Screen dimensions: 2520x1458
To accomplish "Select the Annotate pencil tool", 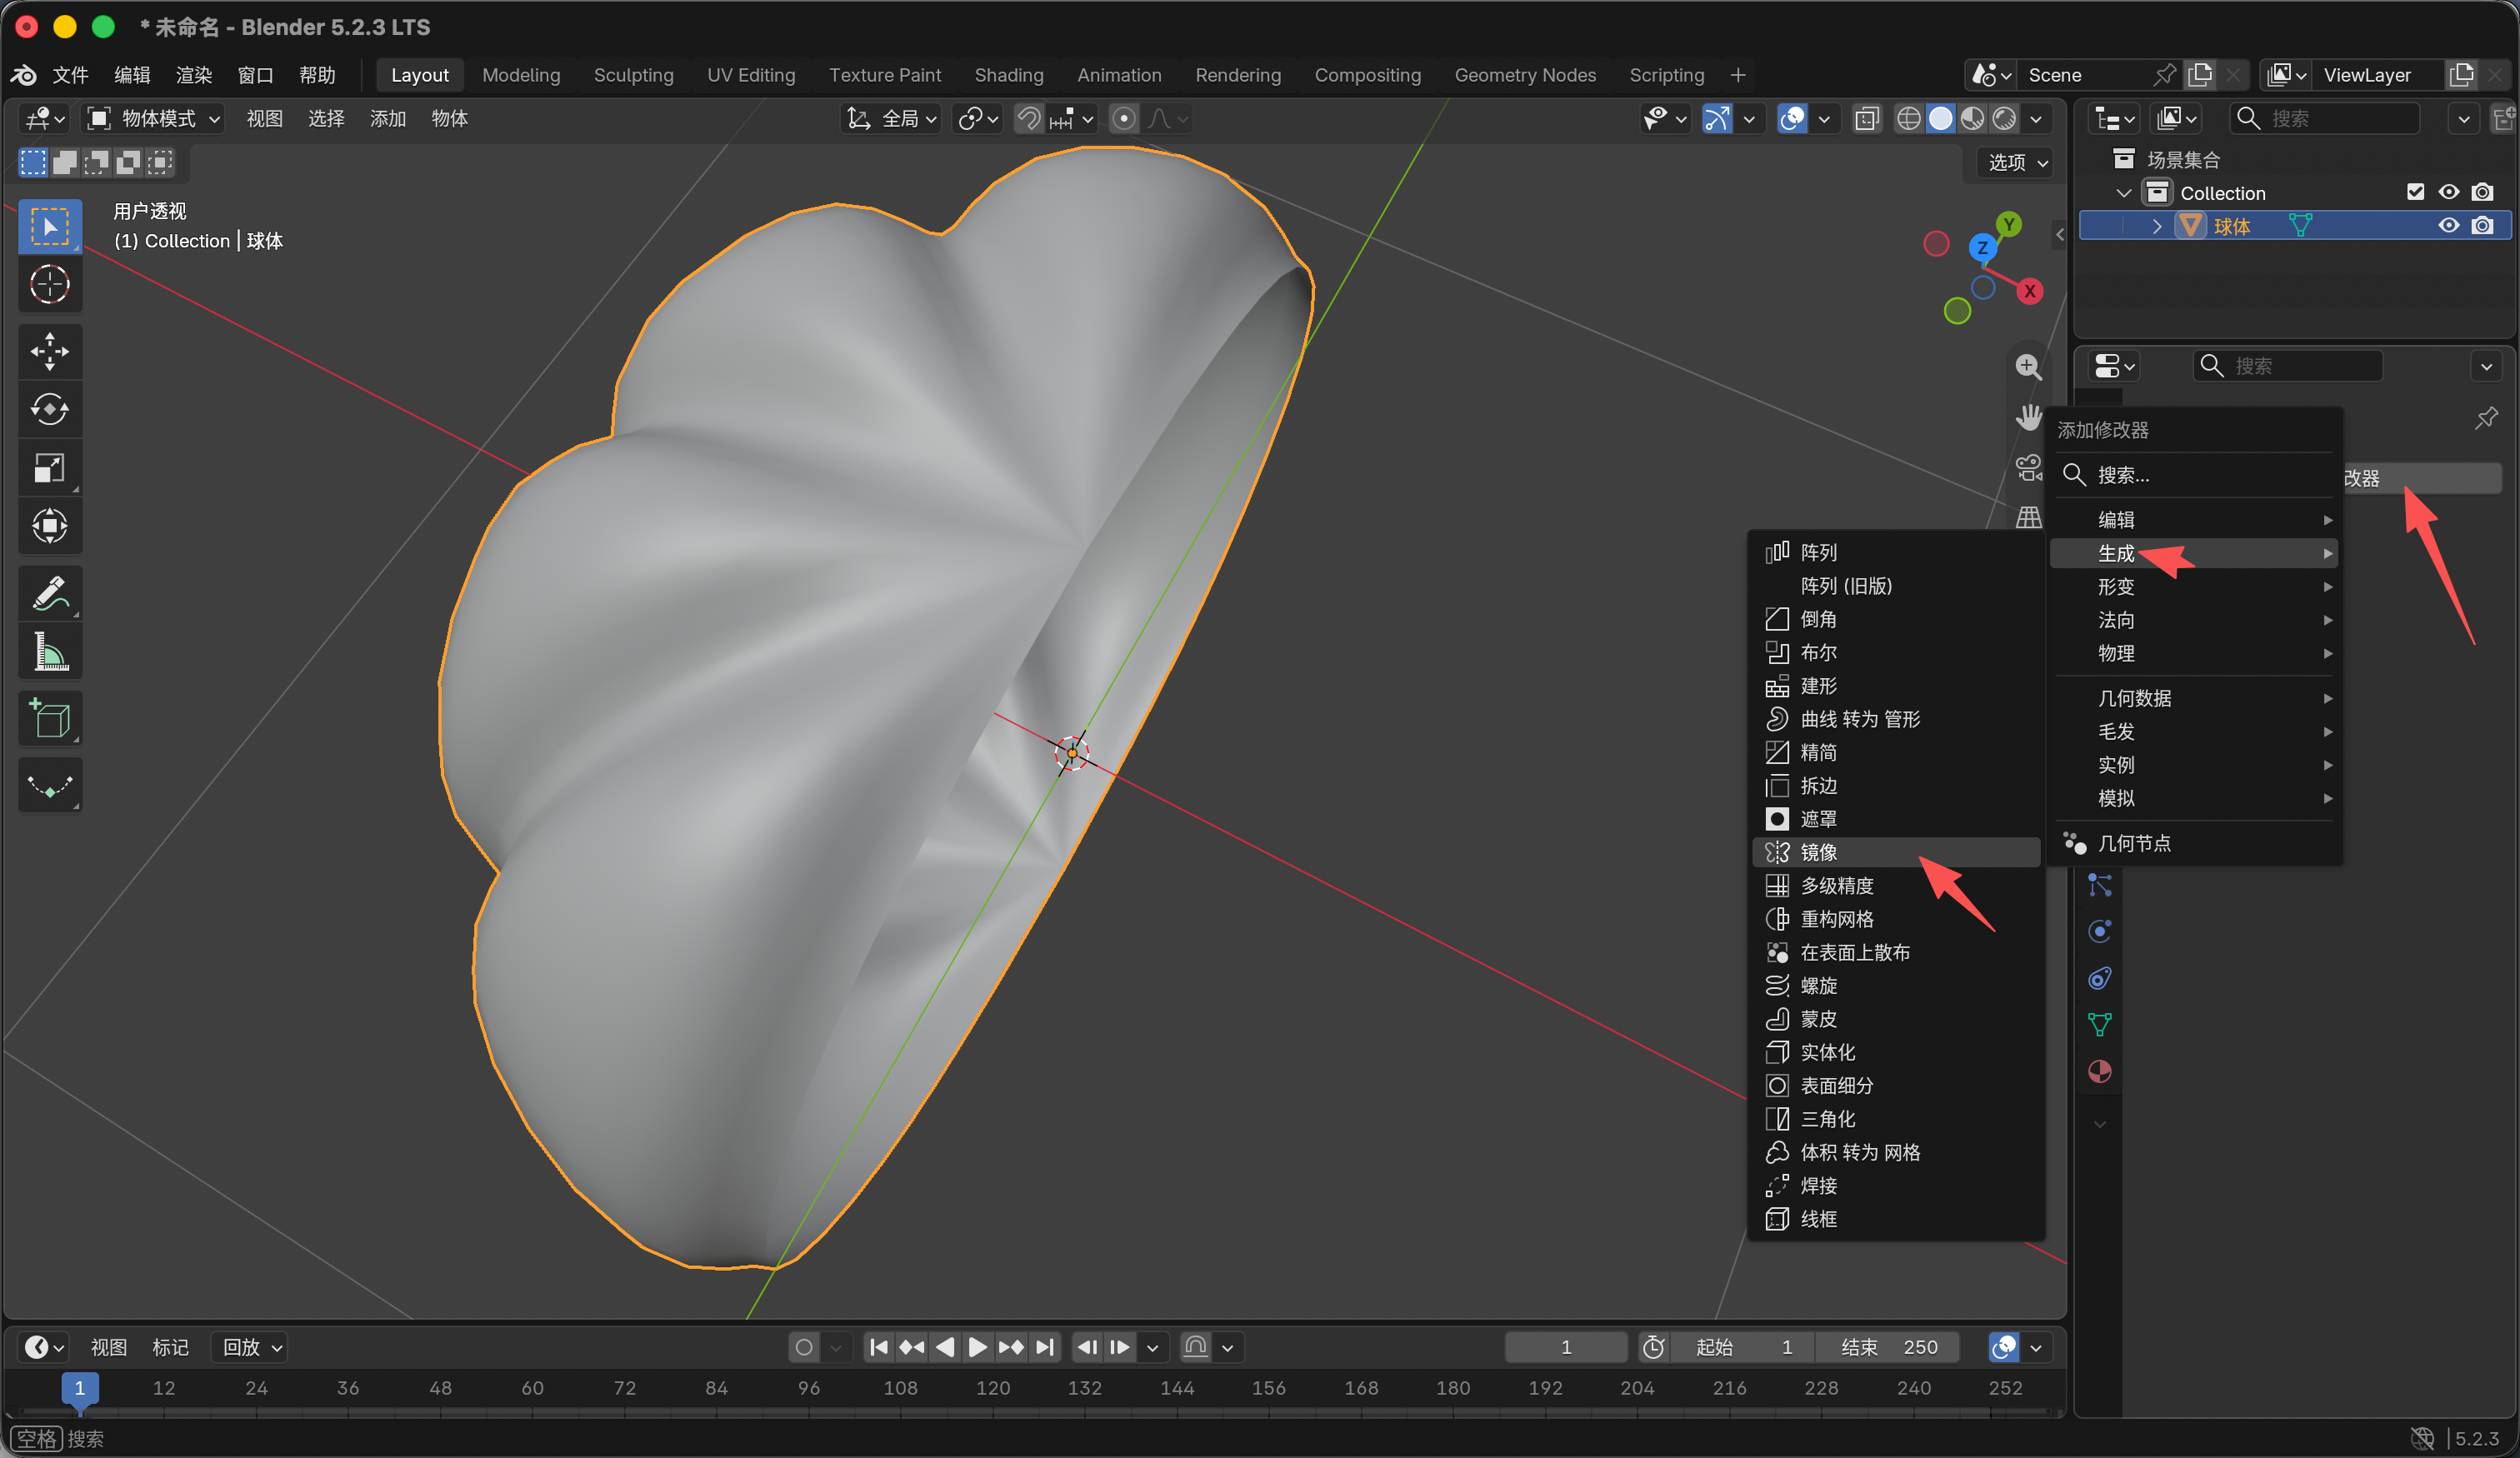I will (x=50, y=593).
